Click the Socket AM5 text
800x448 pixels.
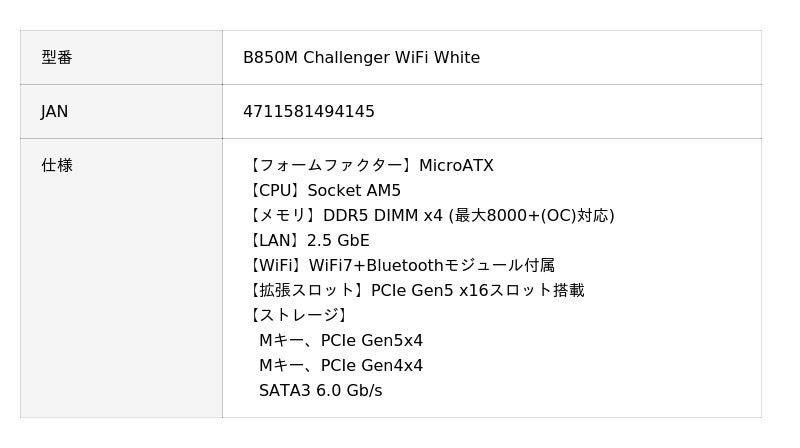(354, 191)
